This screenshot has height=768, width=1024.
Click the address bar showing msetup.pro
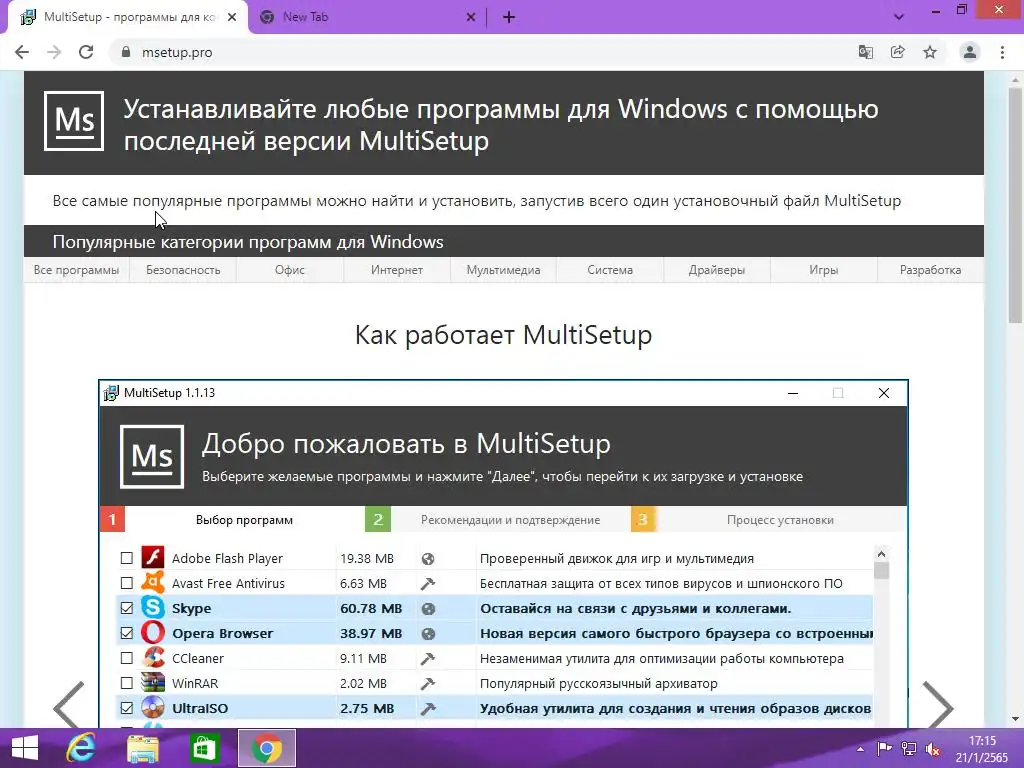(483, 52)
